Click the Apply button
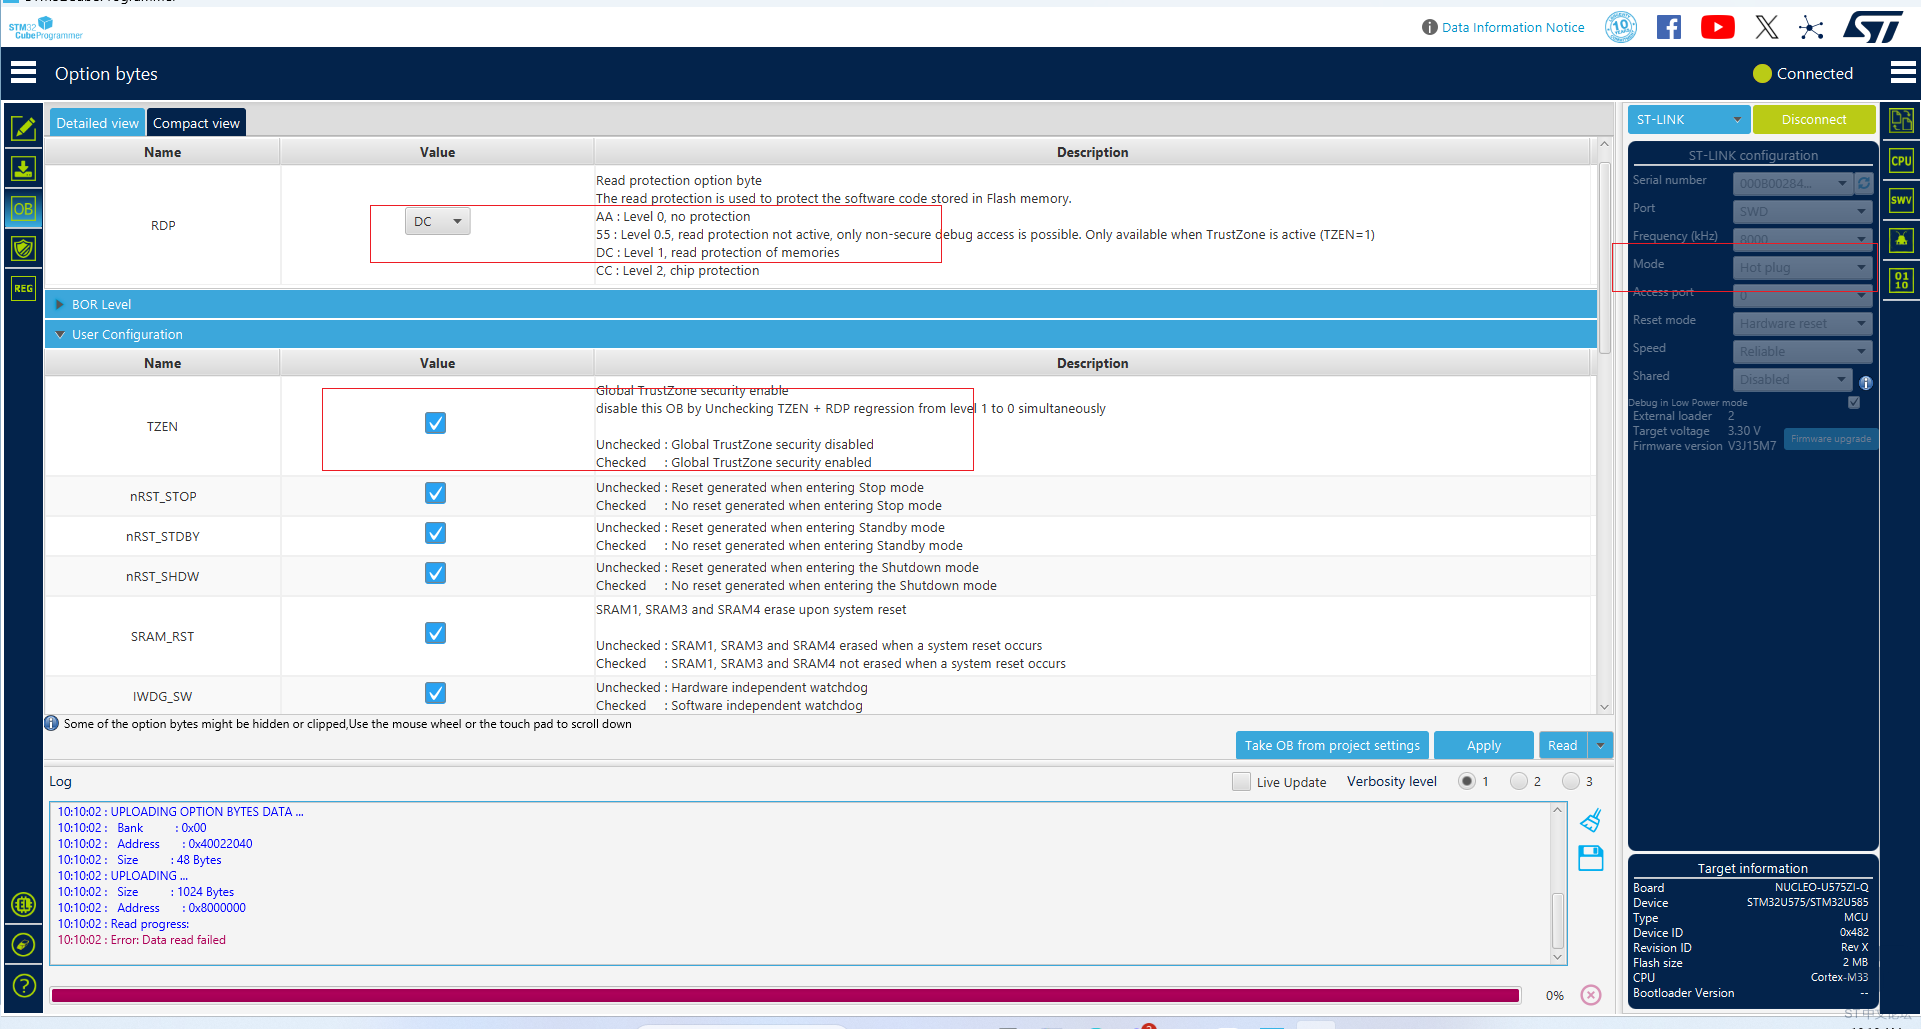Viewport: 1921px width, 1029px height. tap(1483, 746)
